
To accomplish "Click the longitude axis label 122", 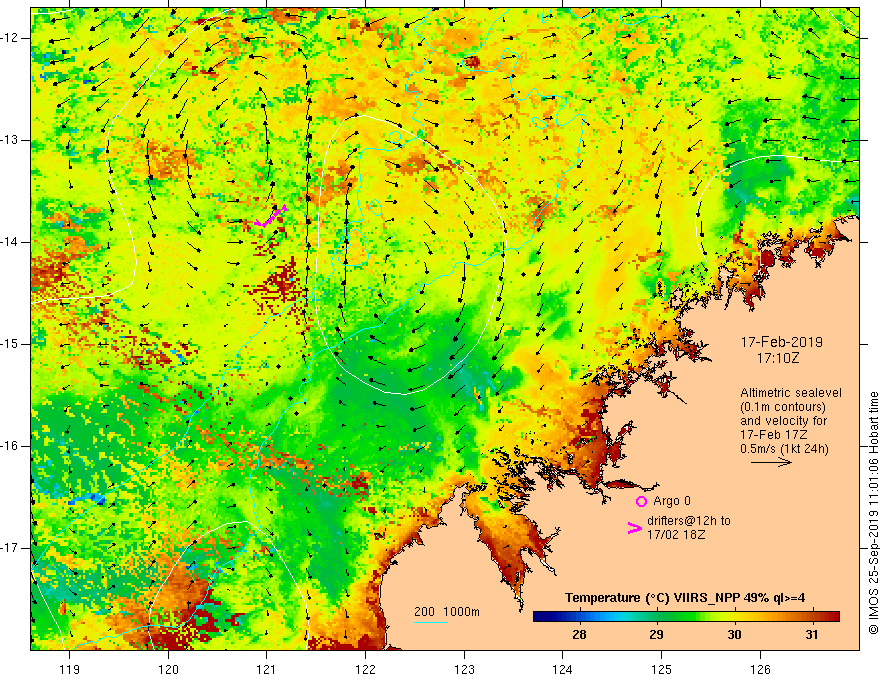I will (x=365, y=669).
